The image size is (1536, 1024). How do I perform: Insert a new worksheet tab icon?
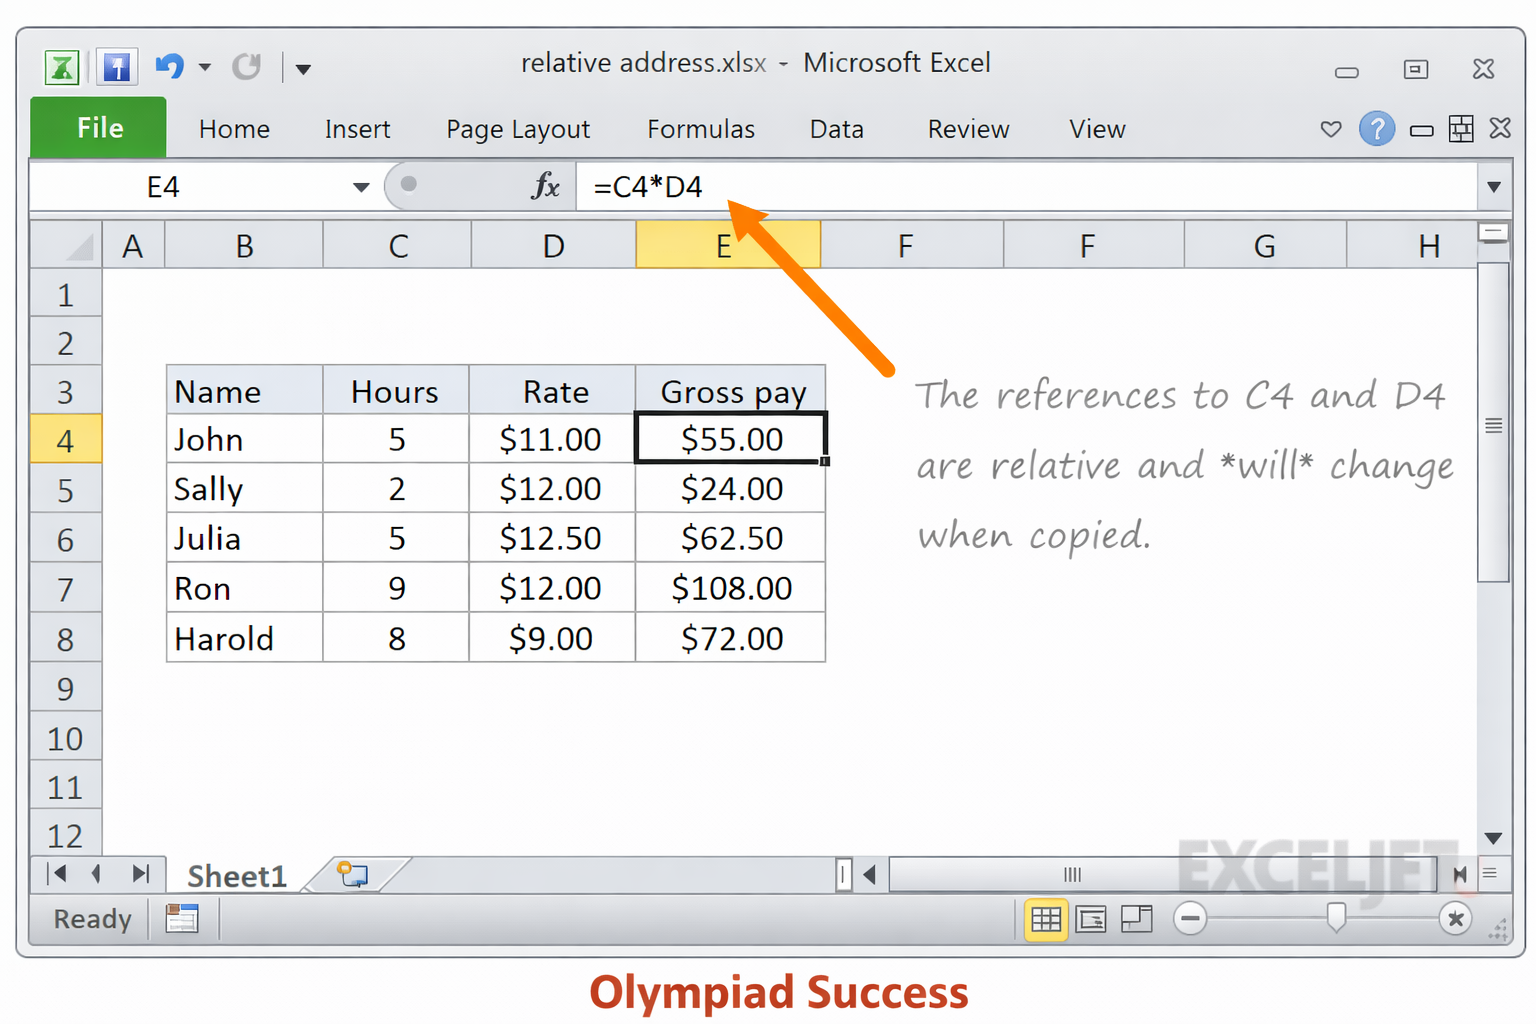coord(353,875)
